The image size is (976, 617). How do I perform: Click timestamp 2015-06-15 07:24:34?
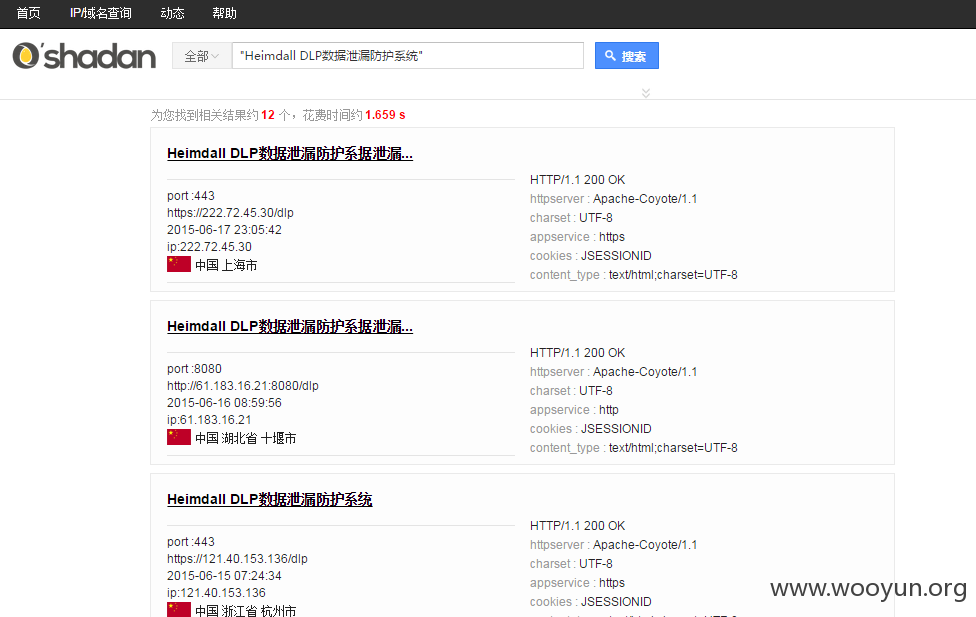(224, 576)
